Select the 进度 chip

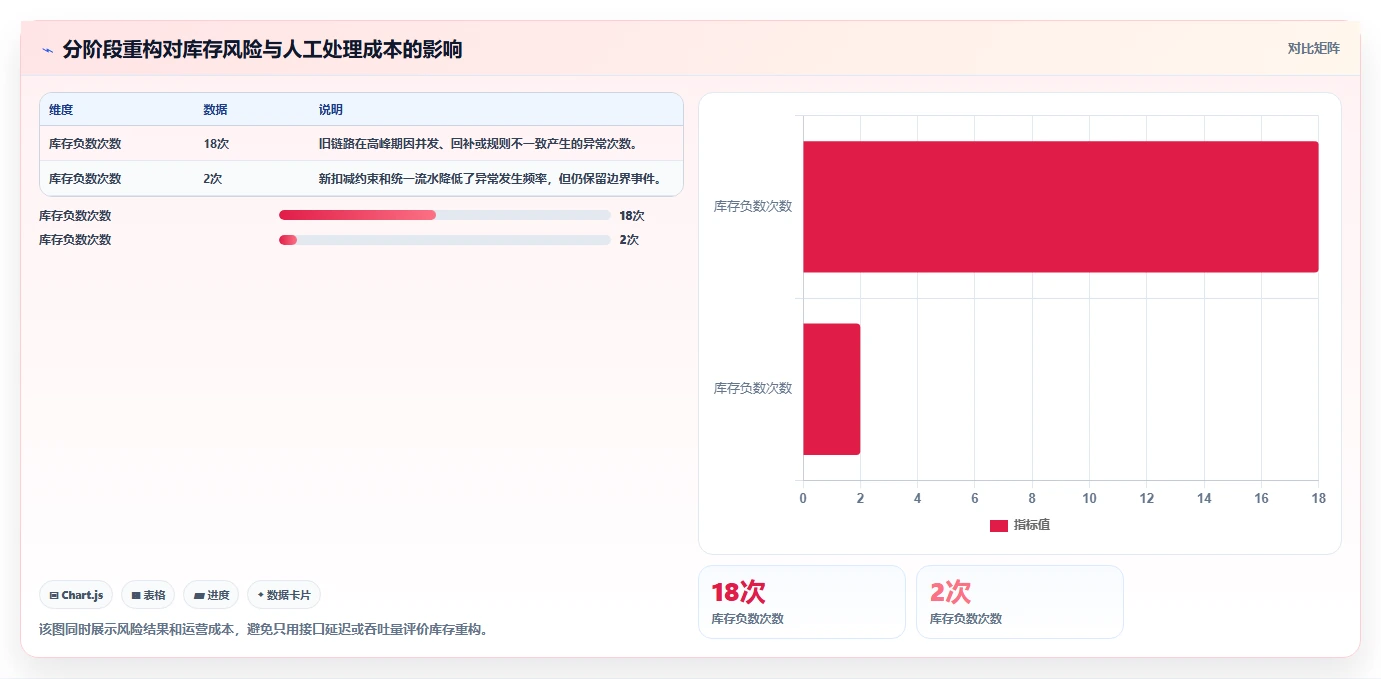tap(211, 595)
